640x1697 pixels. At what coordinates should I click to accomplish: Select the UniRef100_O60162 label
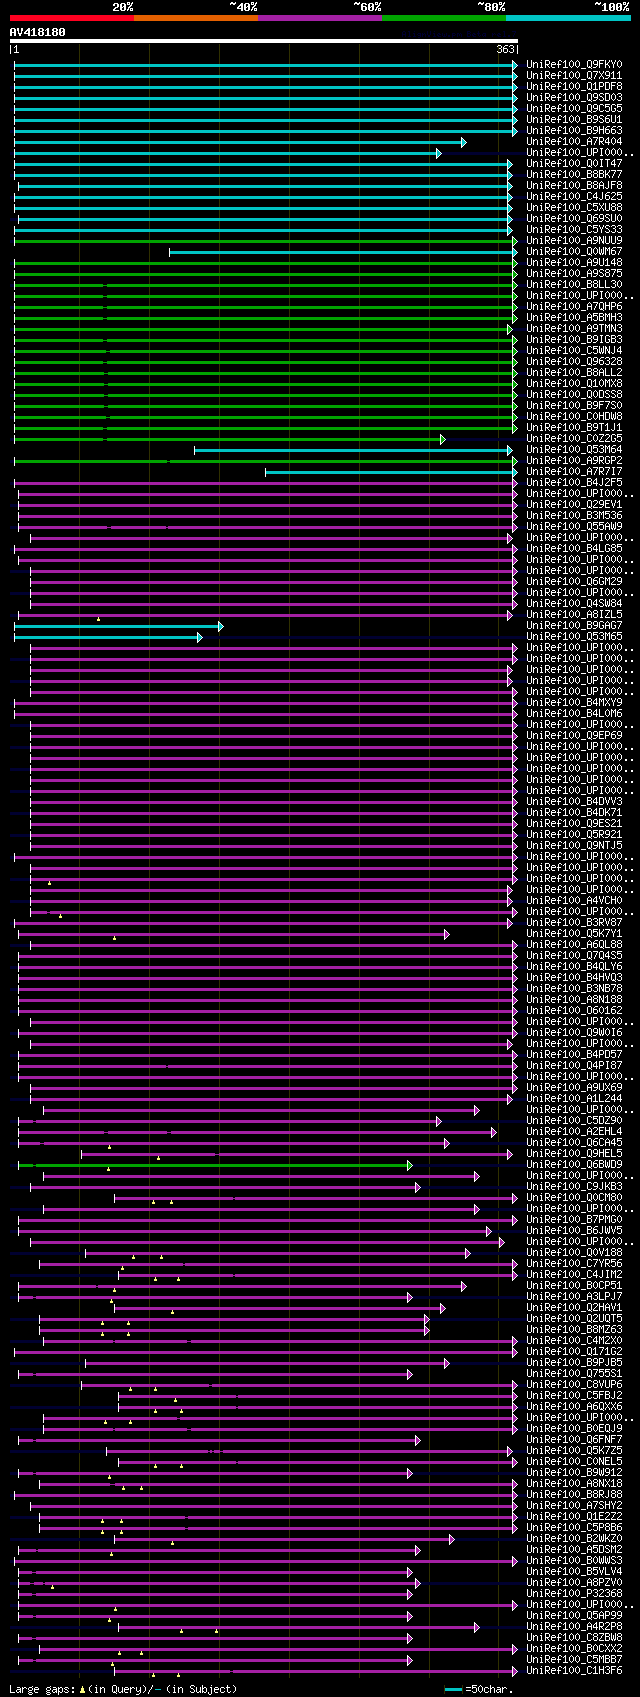(x=574, y=1010)
